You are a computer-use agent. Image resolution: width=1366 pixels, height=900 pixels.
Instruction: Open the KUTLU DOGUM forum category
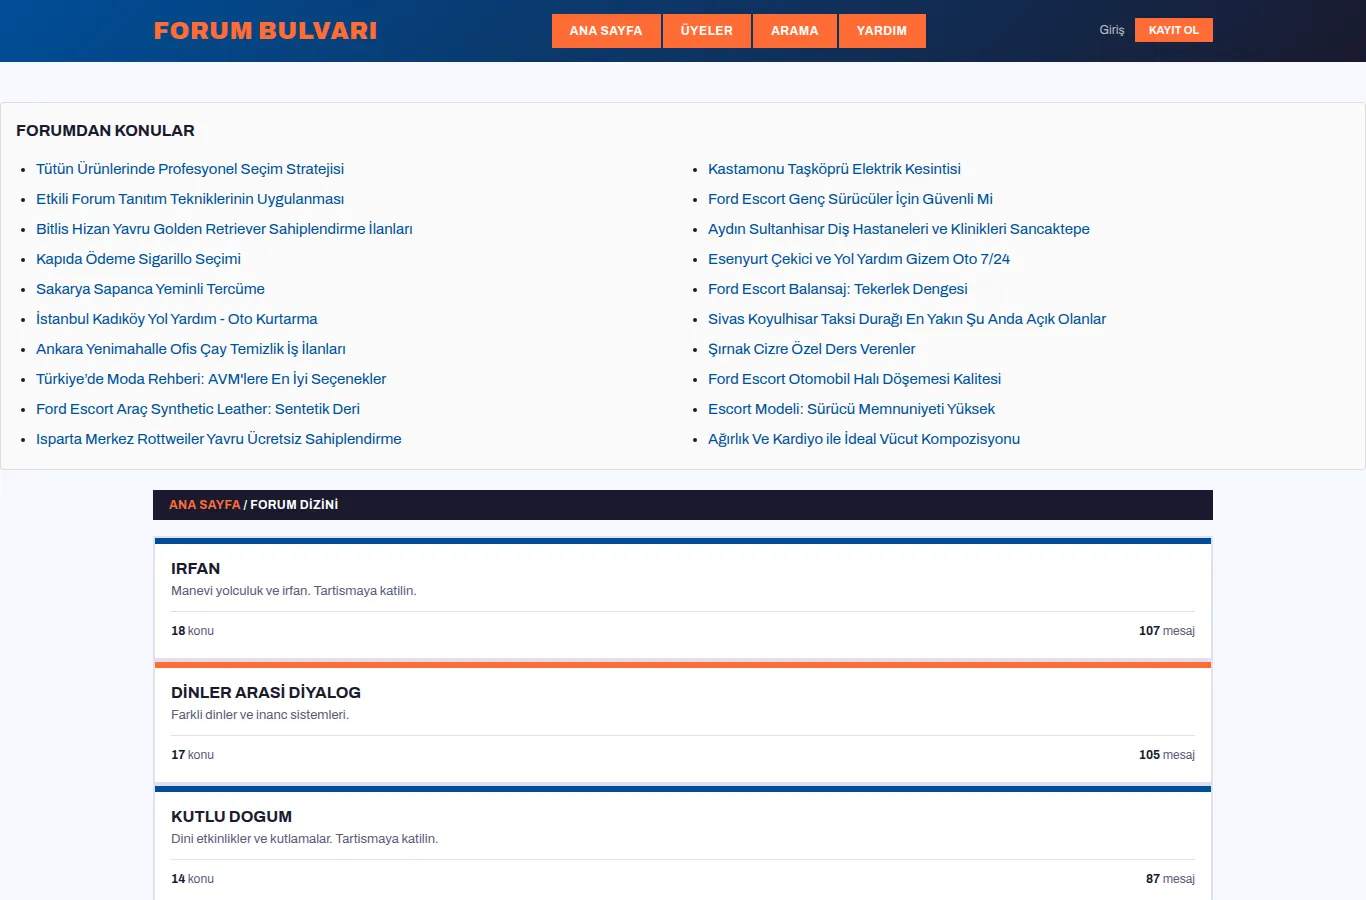click(x=231, y=817)
